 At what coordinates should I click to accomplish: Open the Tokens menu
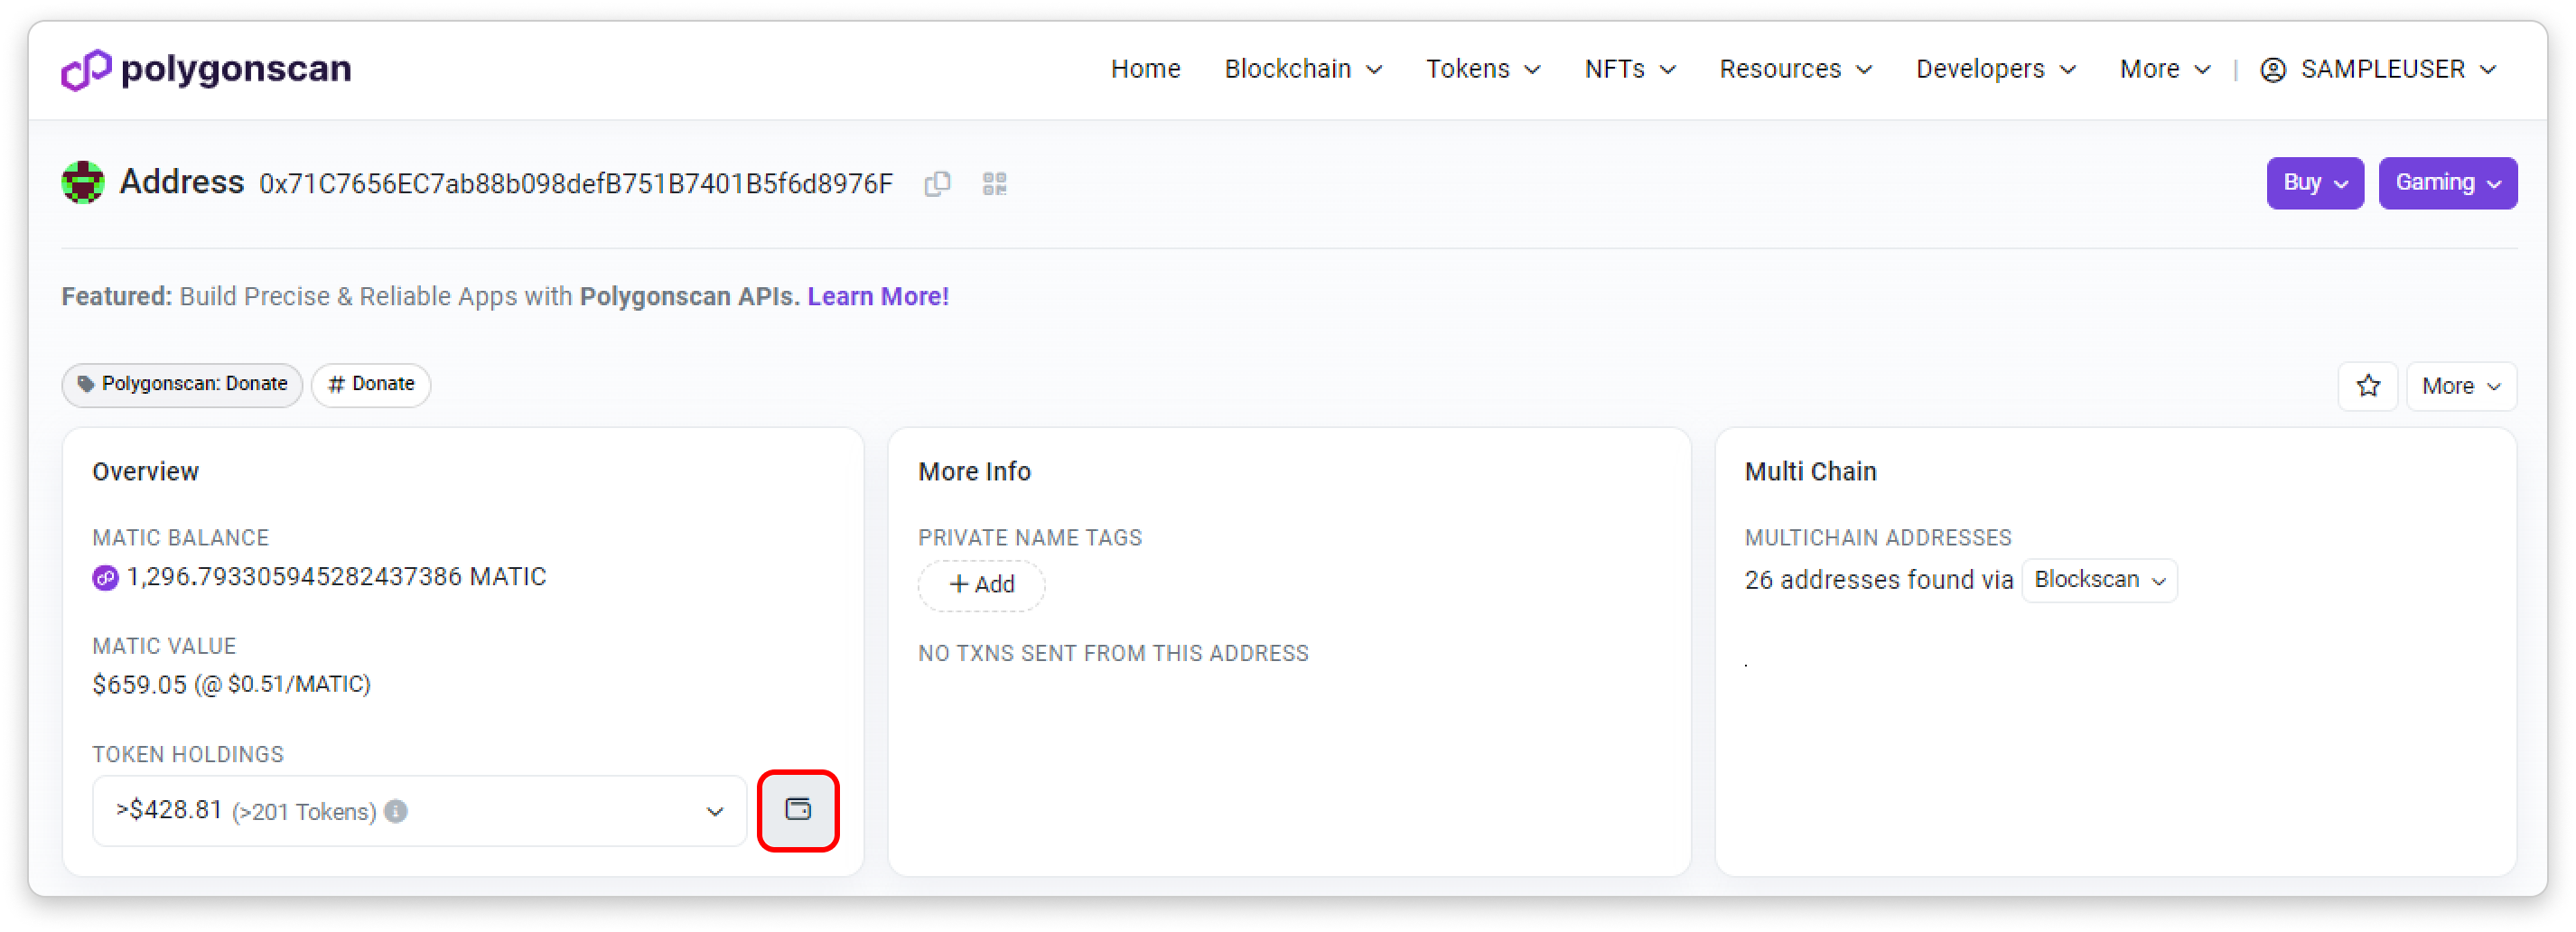(1482, 69)
